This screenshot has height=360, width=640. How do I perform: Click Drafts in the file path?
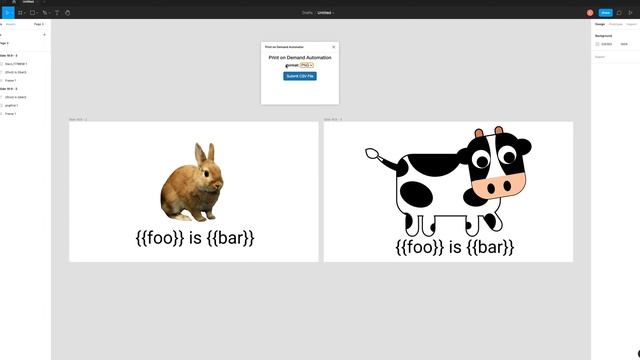point(307,13)
